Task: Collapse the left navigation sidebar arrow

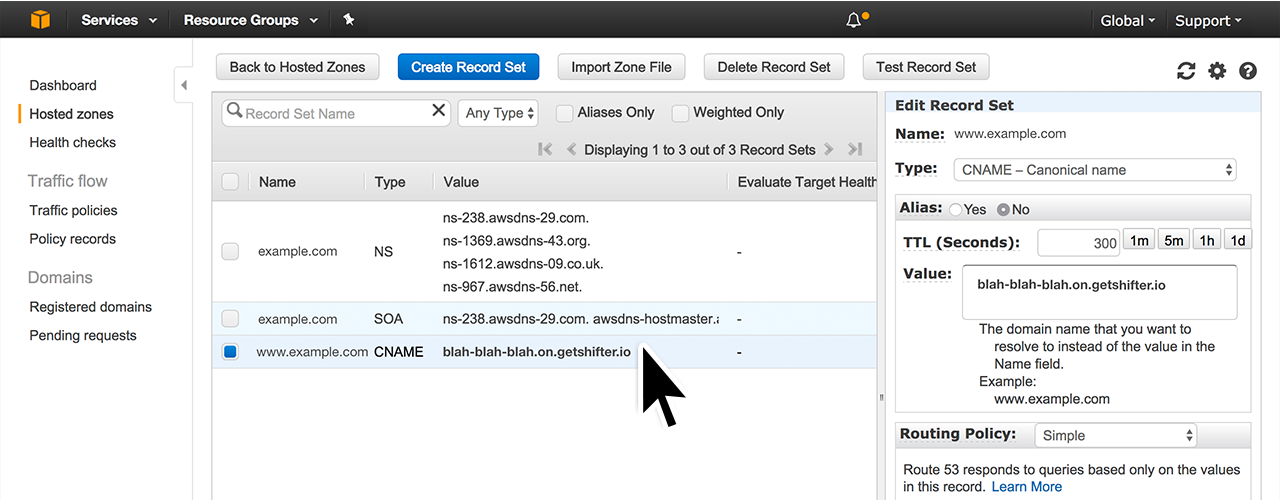Action: pos(183,86)
